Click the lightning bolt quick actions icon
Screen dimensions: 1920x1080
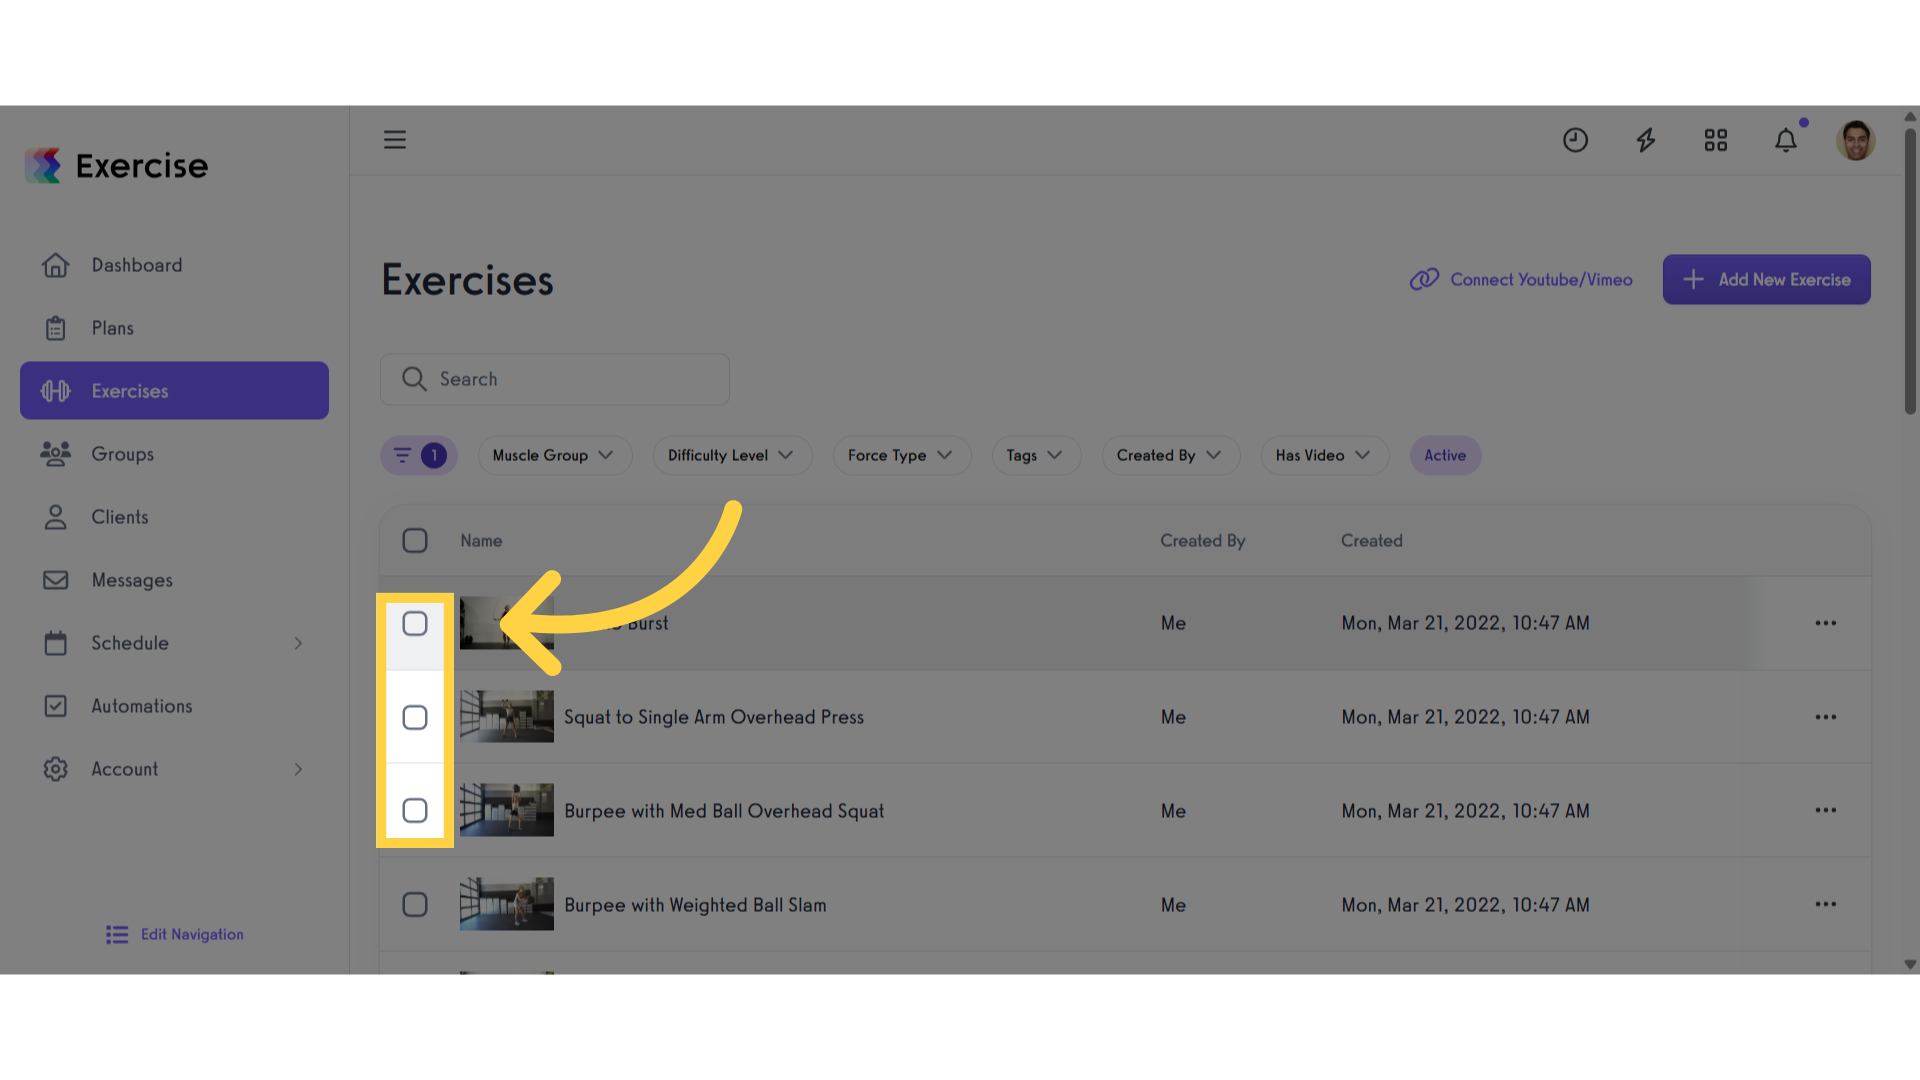click(x=1645, y=140)
